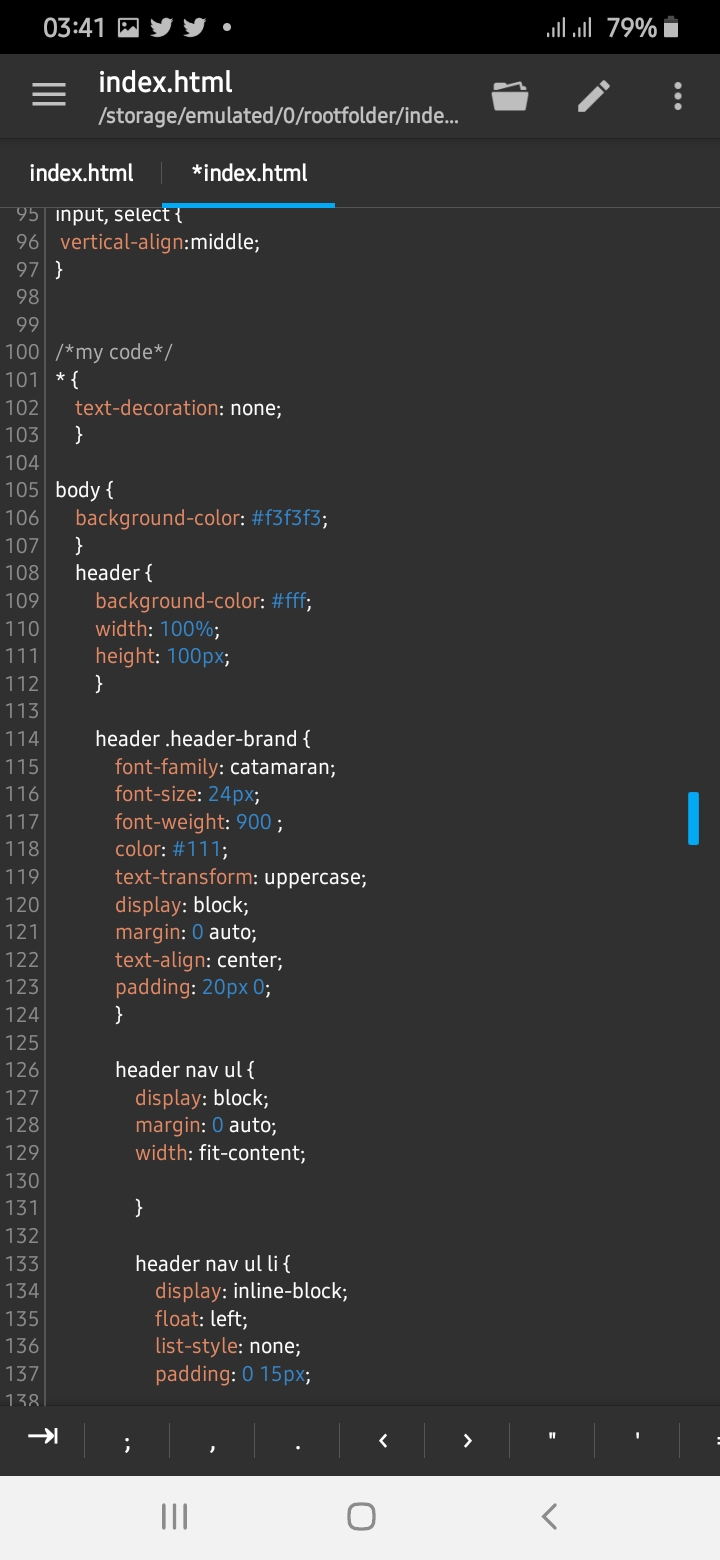Tap the #f3f3f3 color value
This screenshot has width=720, height=1560.
(x=287, y=518)
